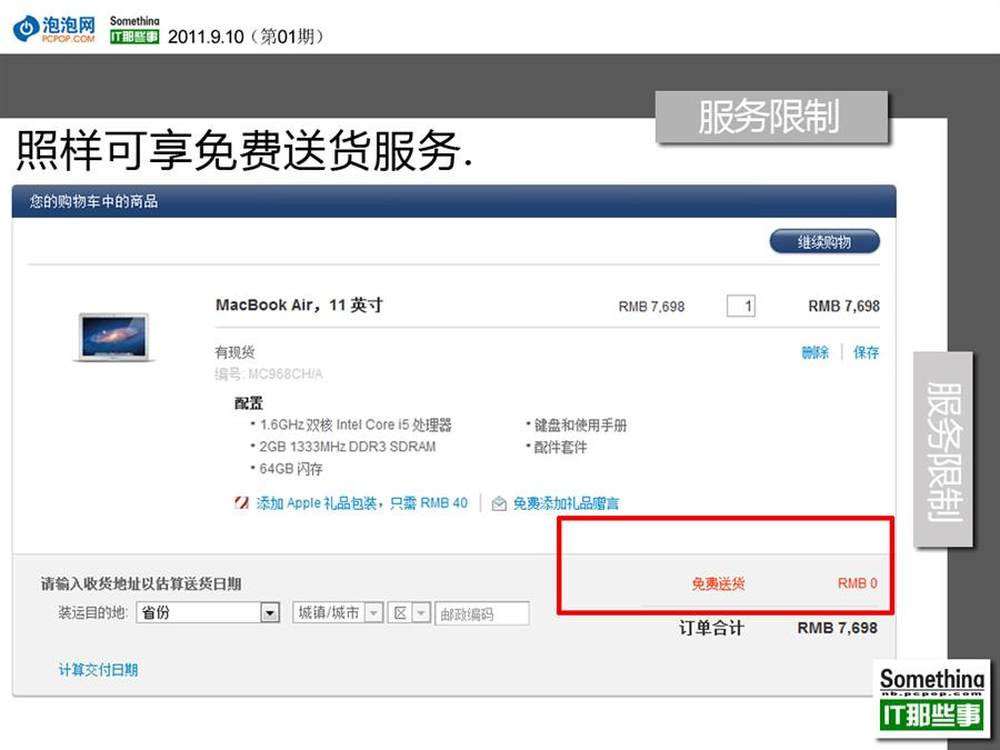Click the quantity field showing 1

click(x=740, y=306)
